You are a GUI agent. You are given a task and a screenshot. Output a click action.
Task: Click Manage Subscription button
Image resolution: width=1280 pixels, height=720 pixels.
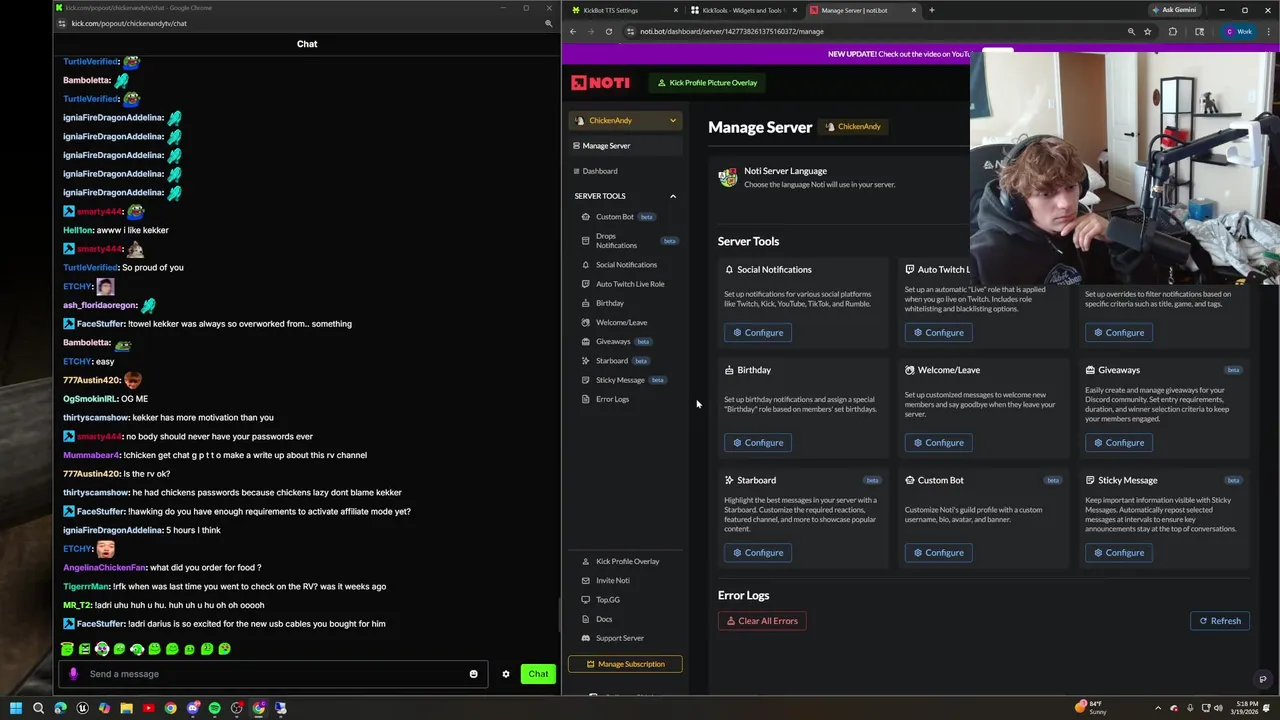(625, 664)
